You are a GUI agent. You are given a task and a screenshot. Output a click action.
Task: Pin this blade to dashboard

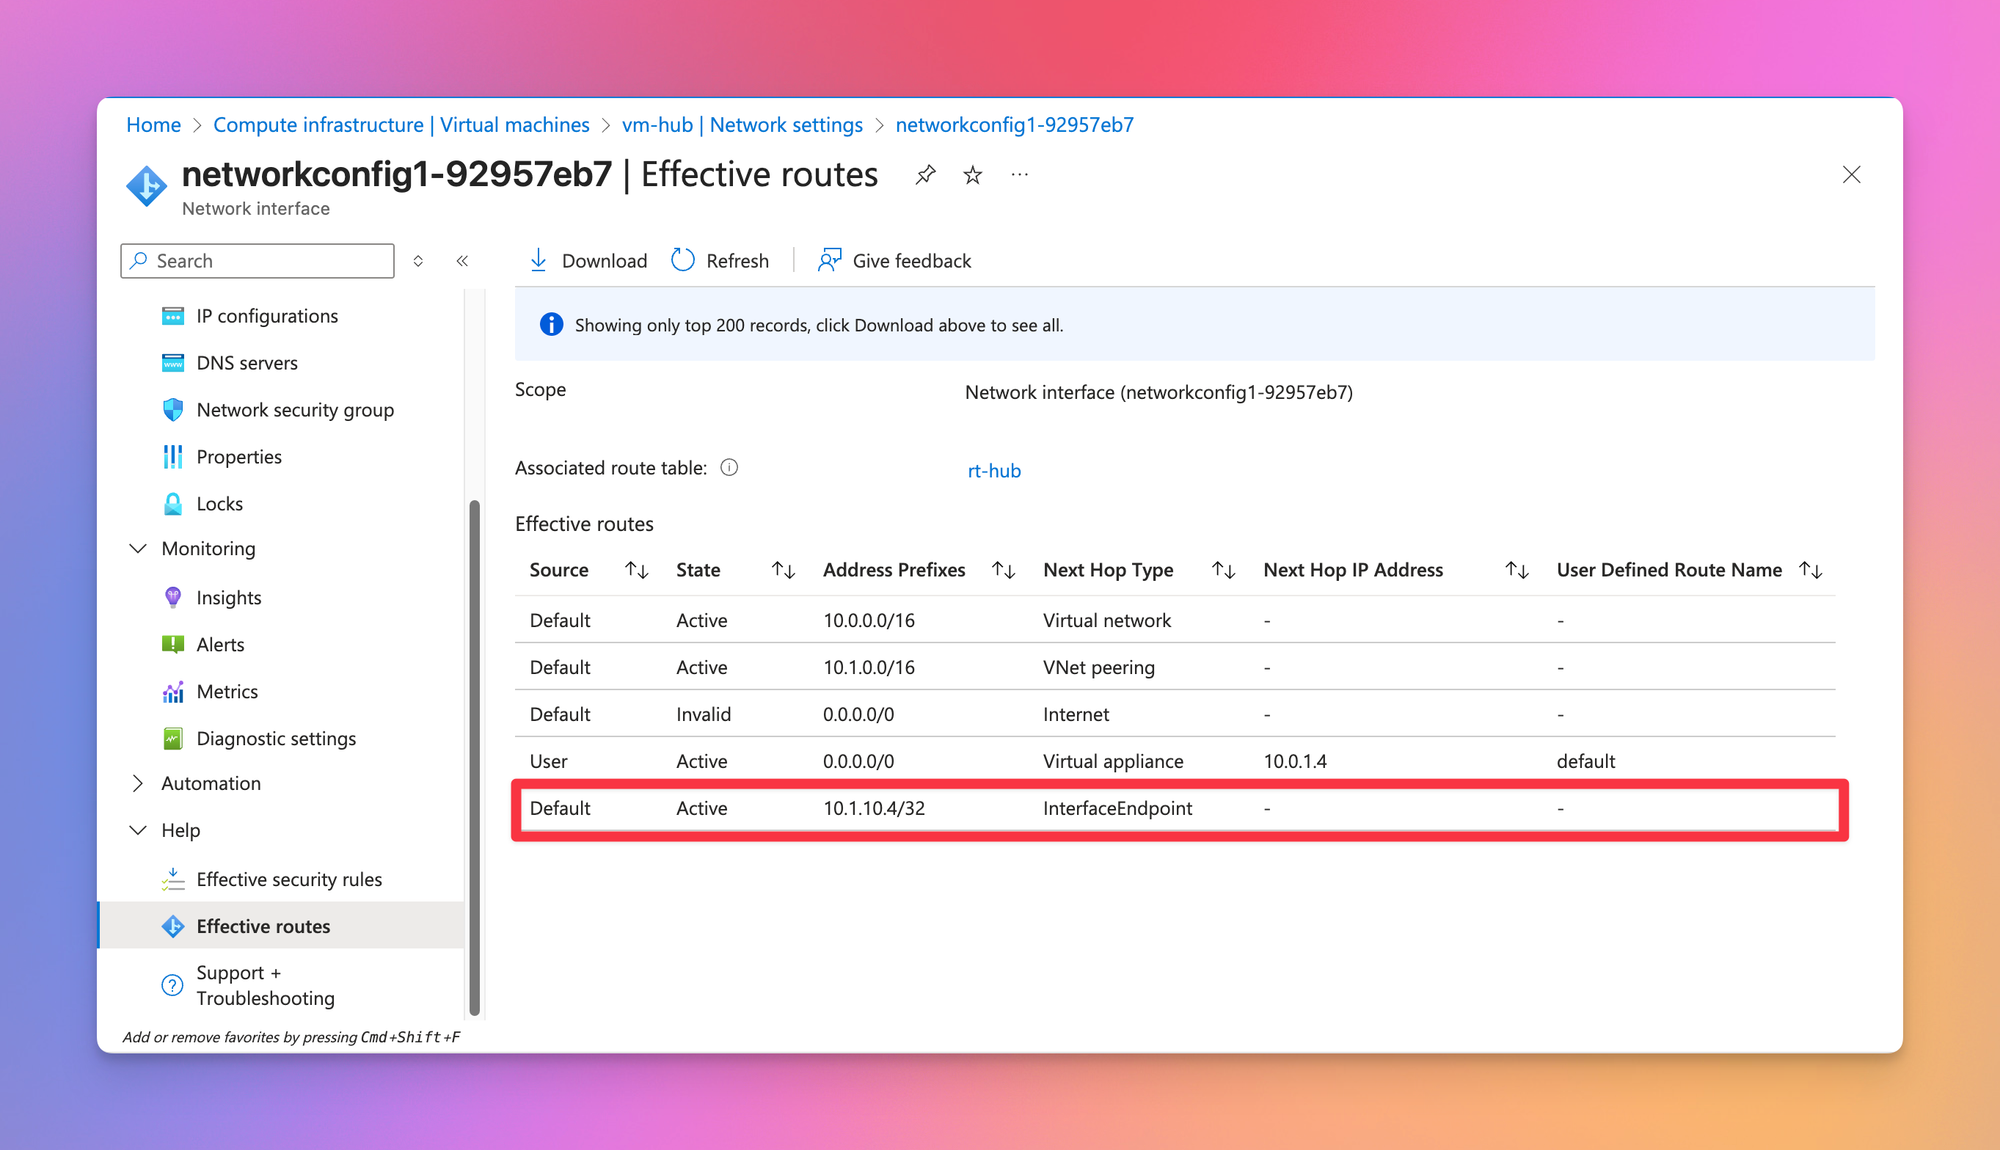click(925, 175)
